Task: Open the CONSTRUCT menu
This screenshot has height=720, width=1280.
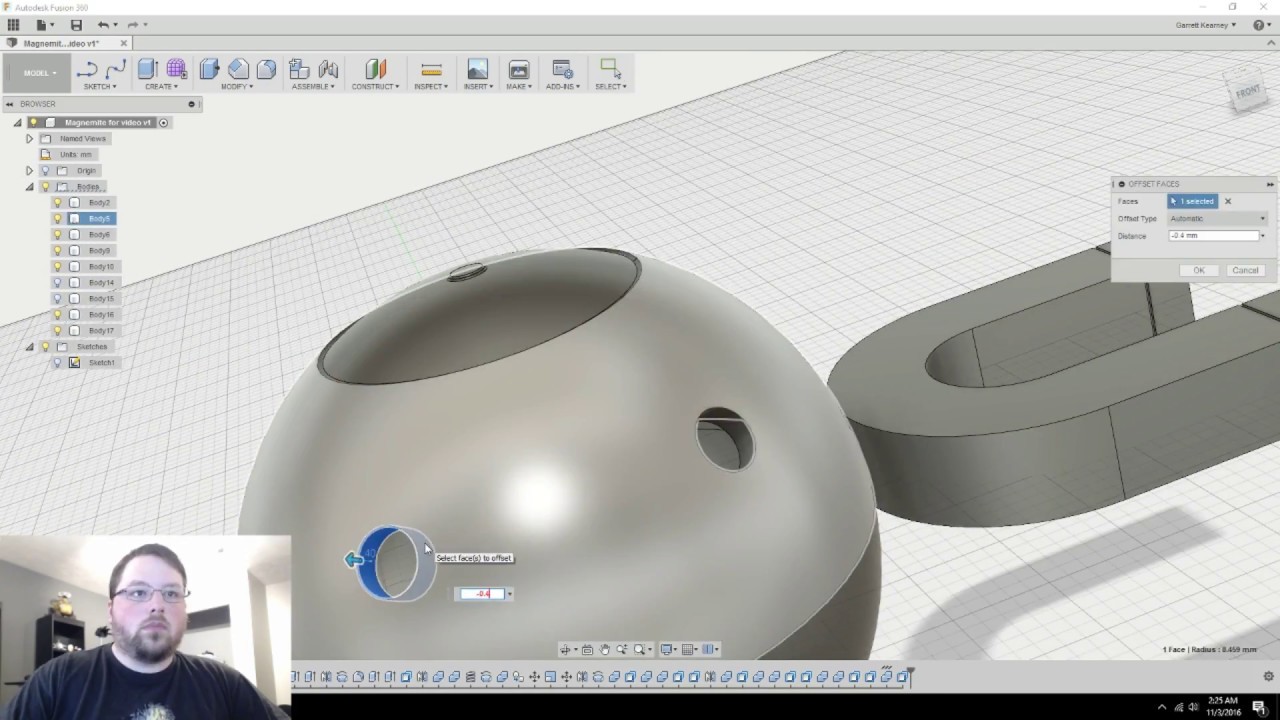Action: [x=375, y=87]
